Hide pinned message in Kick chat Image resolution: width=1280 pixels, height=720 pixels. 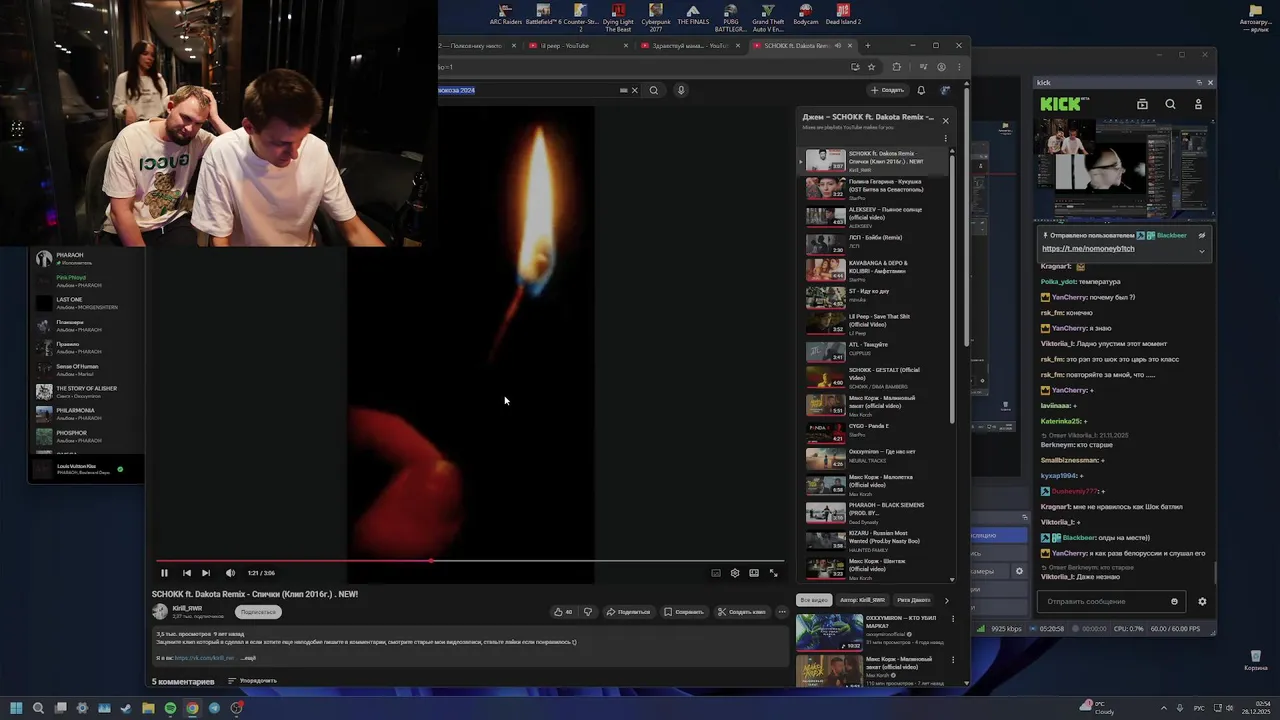point(1202,235)
